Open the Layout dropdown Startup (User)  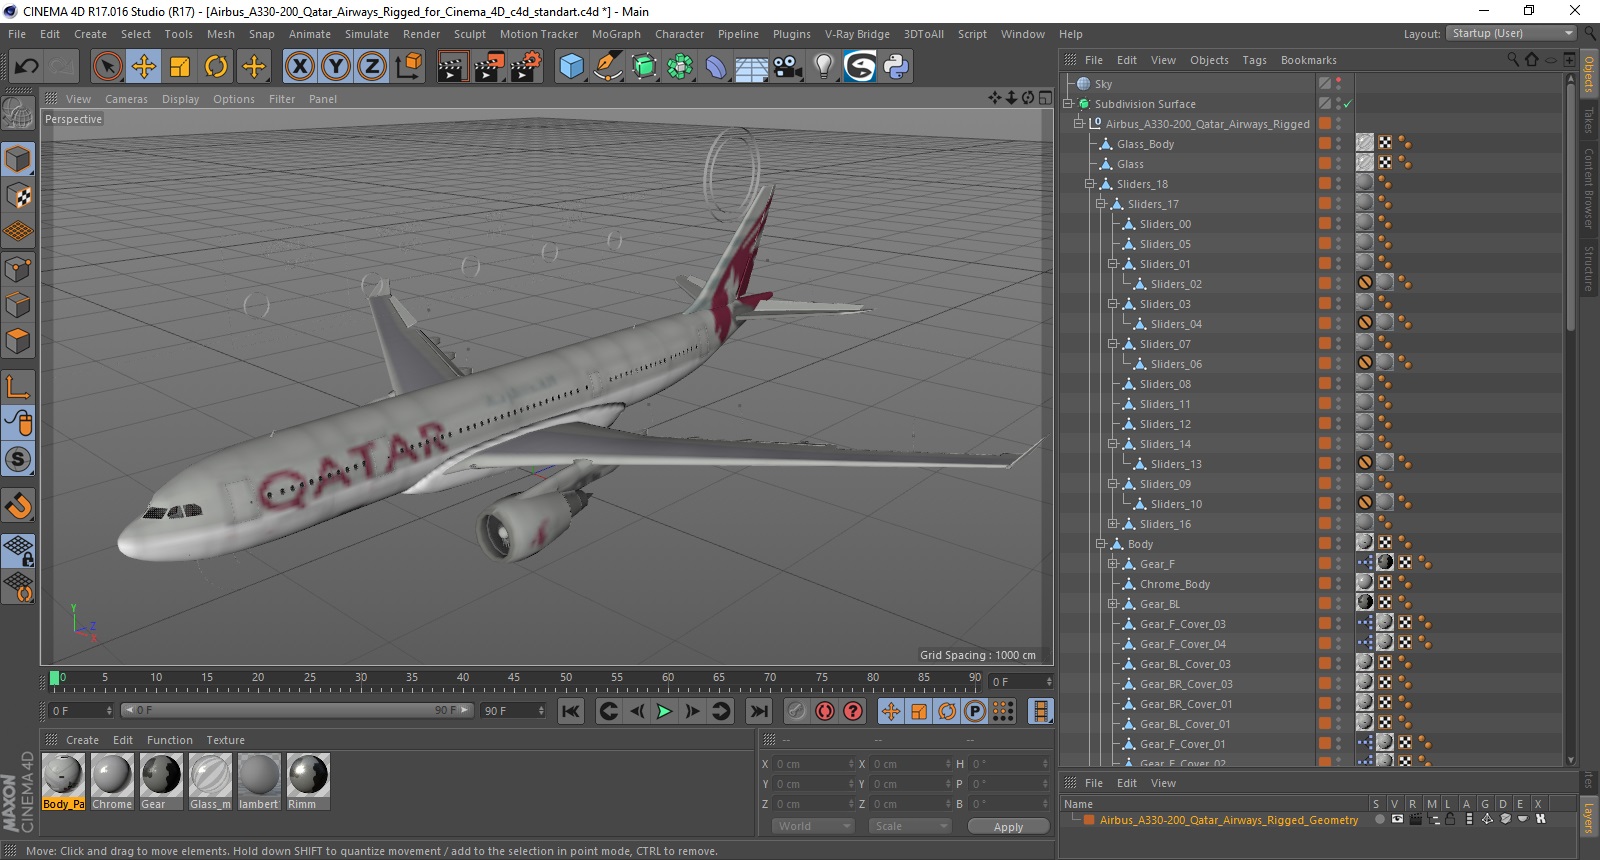pos(1511,33)
